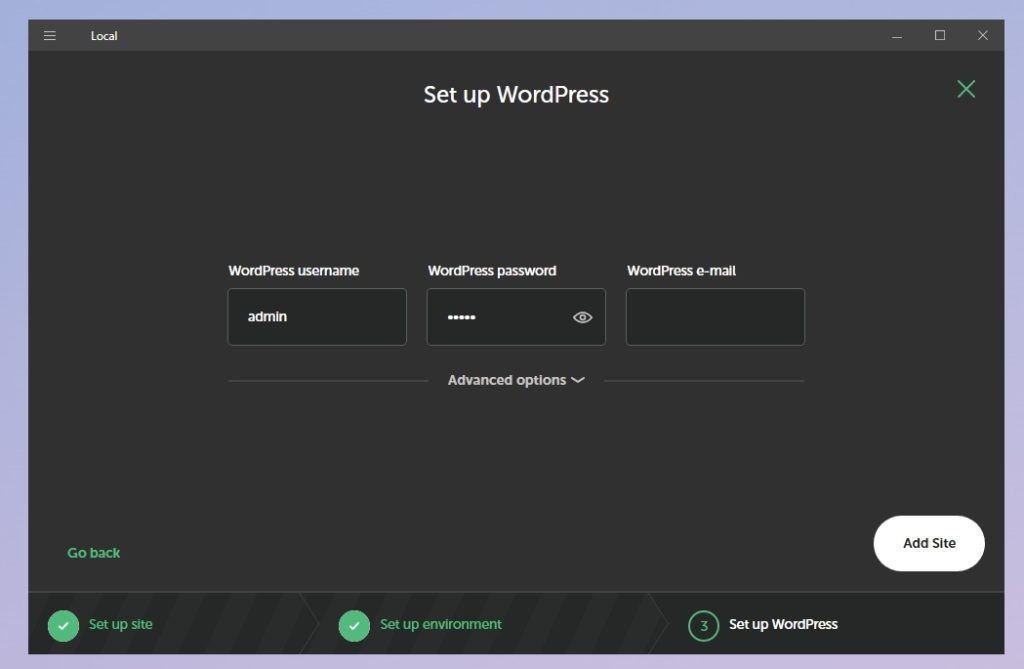
Task: Open the hamburger menu icon
Action: [x=50, y=35]
